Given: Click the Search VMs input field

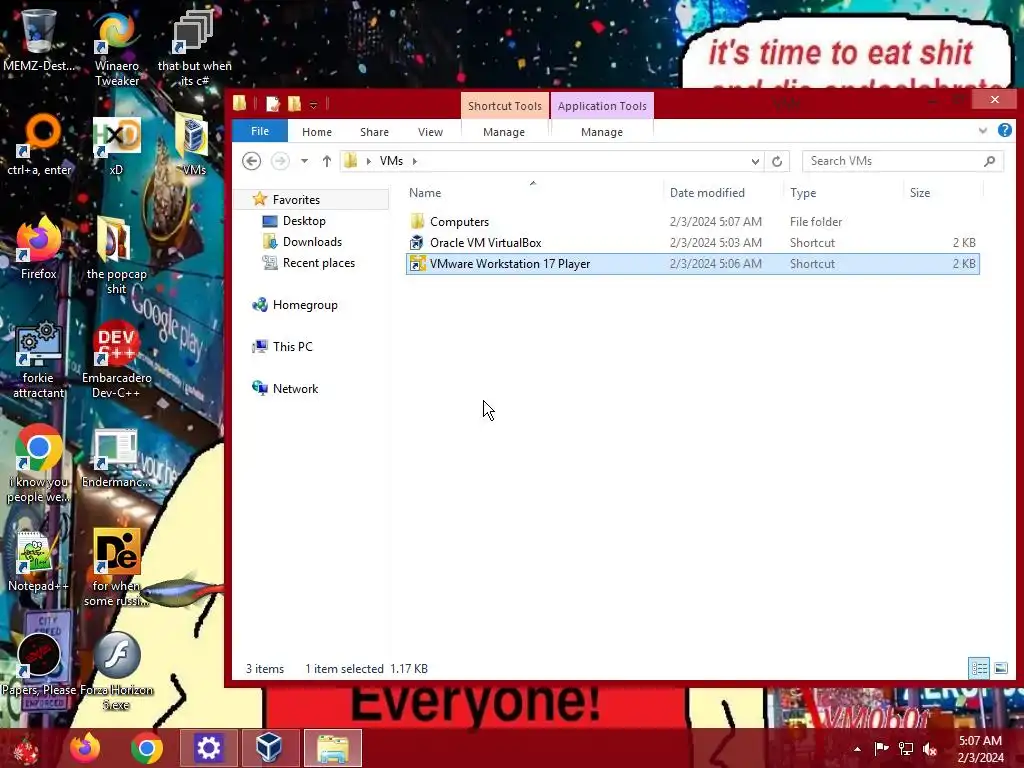Looking at the screenshot, I should point(903,161).
